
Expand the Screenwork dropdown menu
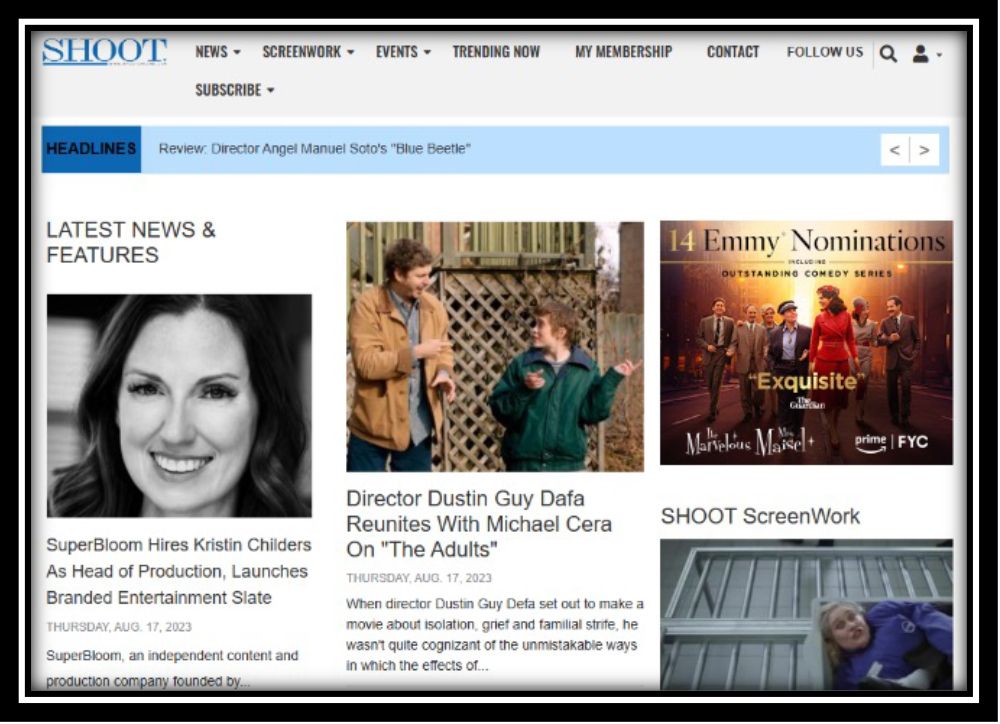point(308,52)
